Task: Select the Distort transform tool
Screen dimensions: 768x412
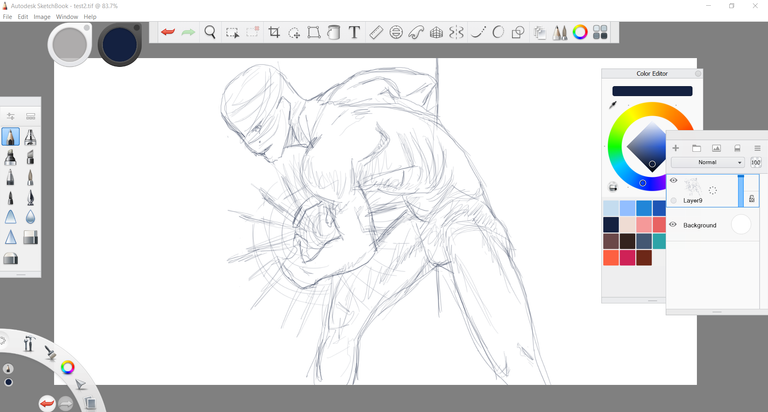Action: (x=314, y=32)
